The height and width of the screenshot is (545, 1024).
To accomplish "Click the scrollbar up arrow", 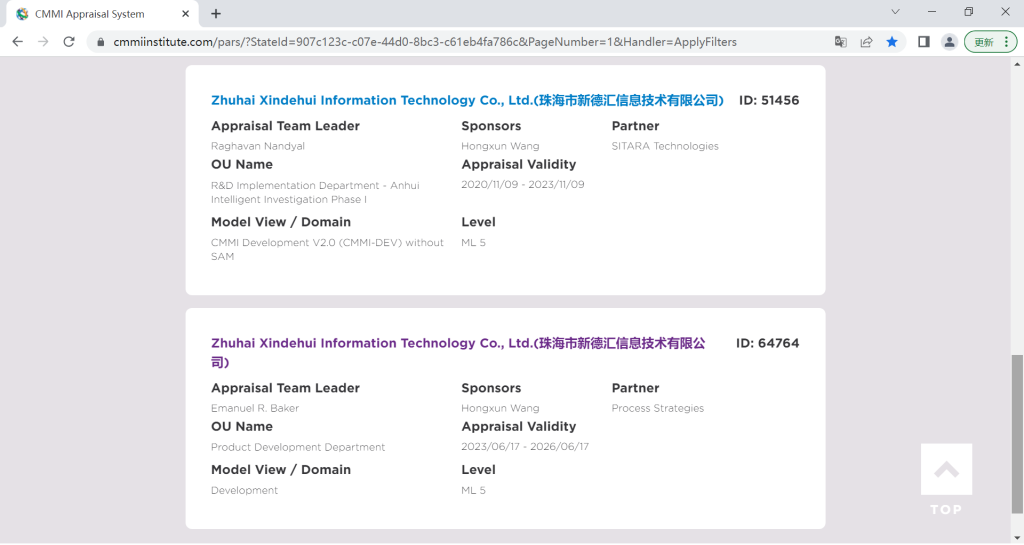I will pyautogui.click(x=1017, y=63).
